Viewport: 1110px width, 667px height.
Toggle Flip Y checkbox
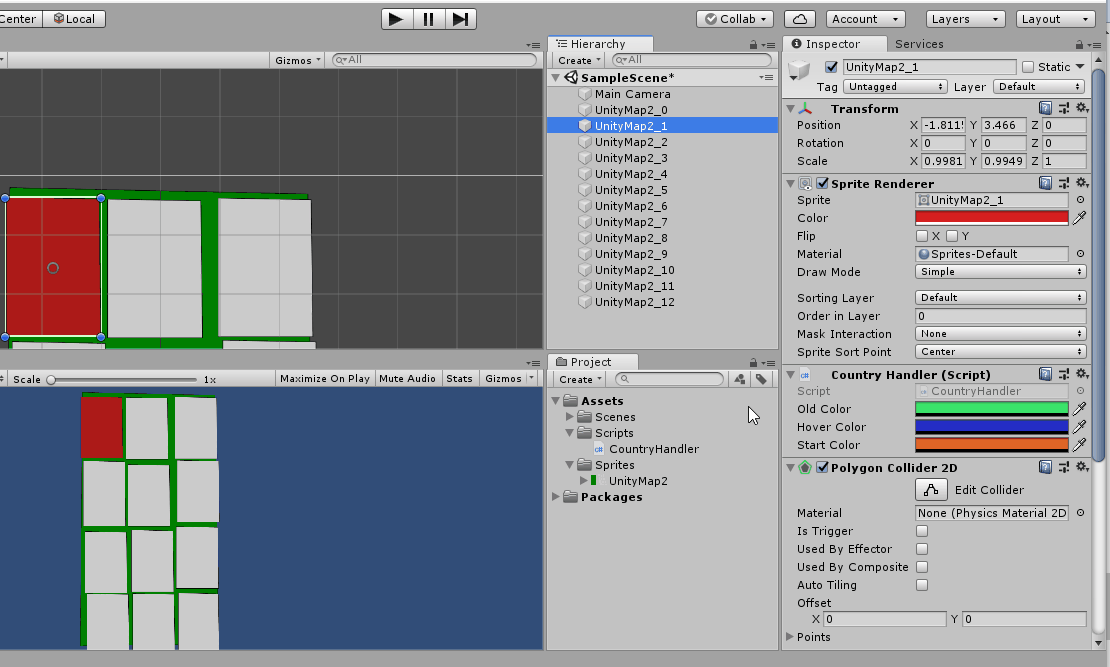952,236
